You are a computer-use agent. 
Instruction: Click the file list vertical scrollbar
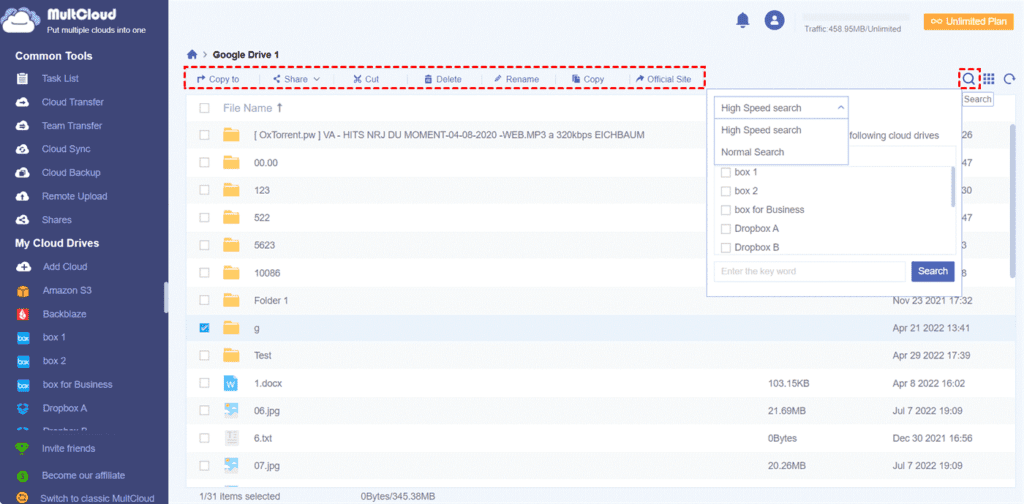pyautogui.click(x=1013, y=200)
